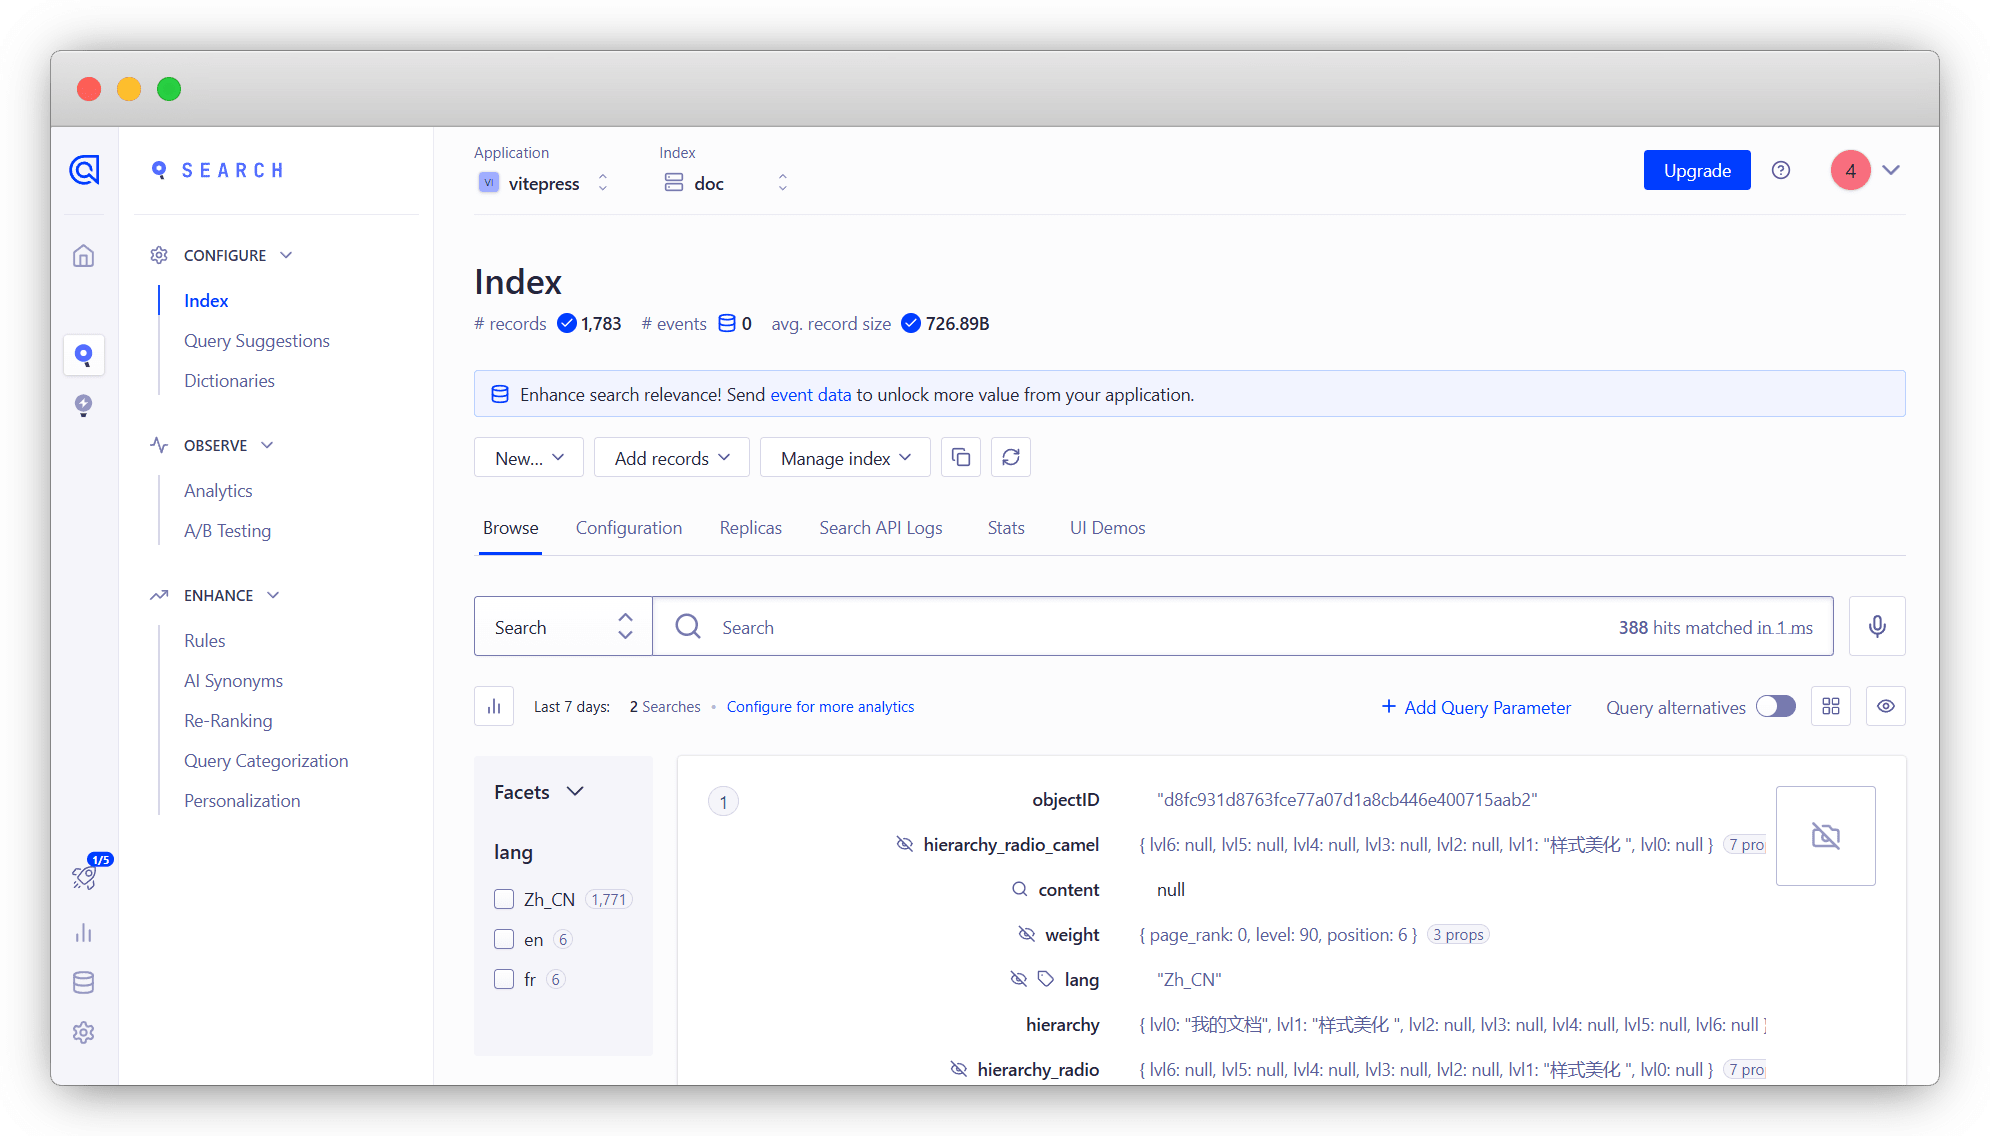The image size is (1990, 1136).
Task: Switch to the Configuration tab
Action: pyautogui.click(x=628, y=527)
